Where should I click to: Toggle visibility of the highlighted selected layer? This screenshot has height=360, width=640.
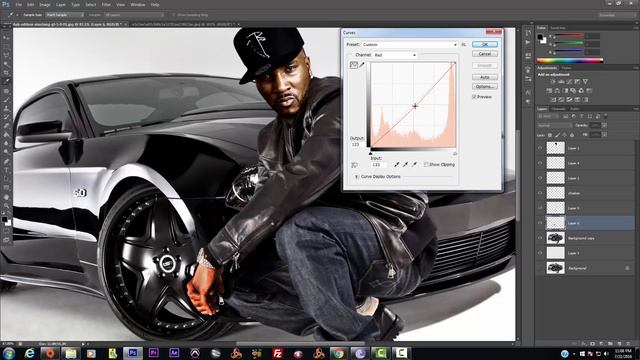click(x=540, y=223)
